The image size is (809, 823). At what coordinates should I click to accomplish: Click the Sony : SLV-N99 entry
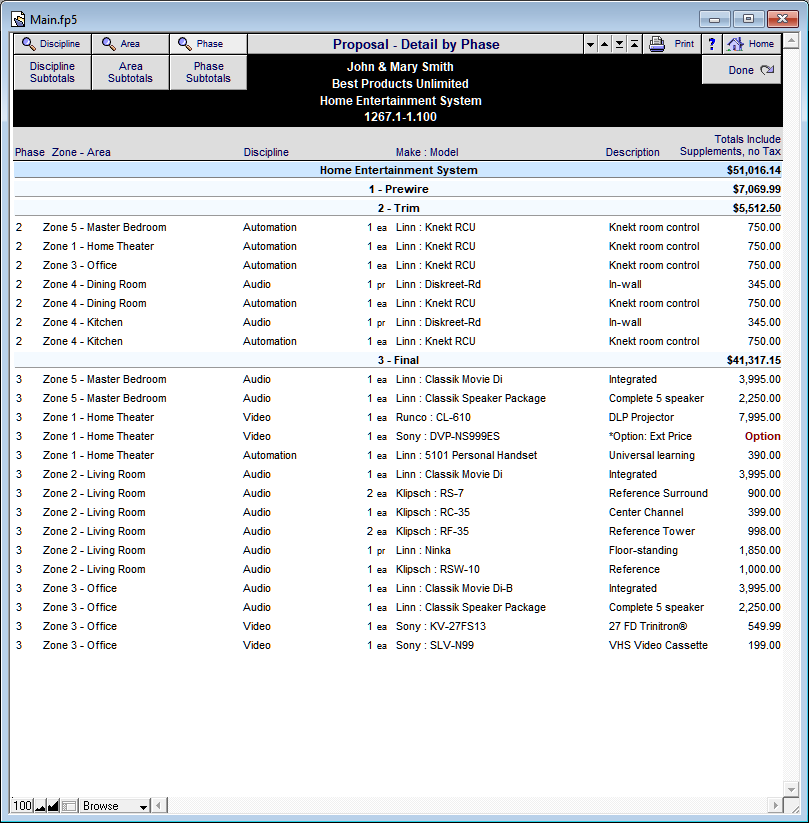point(435,645)
